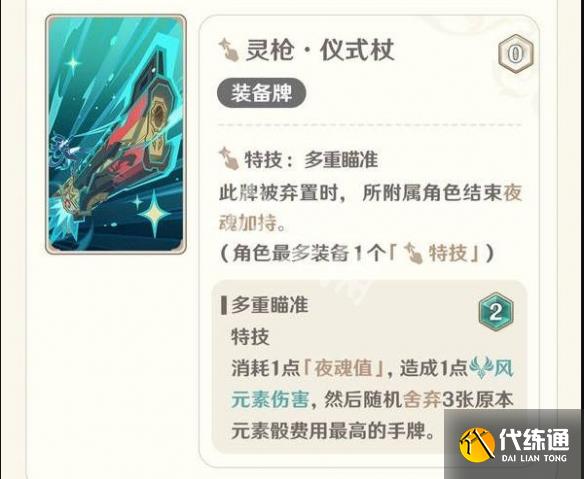
Task: Click the Anemo wind element icon
Action: click(480, 368)
